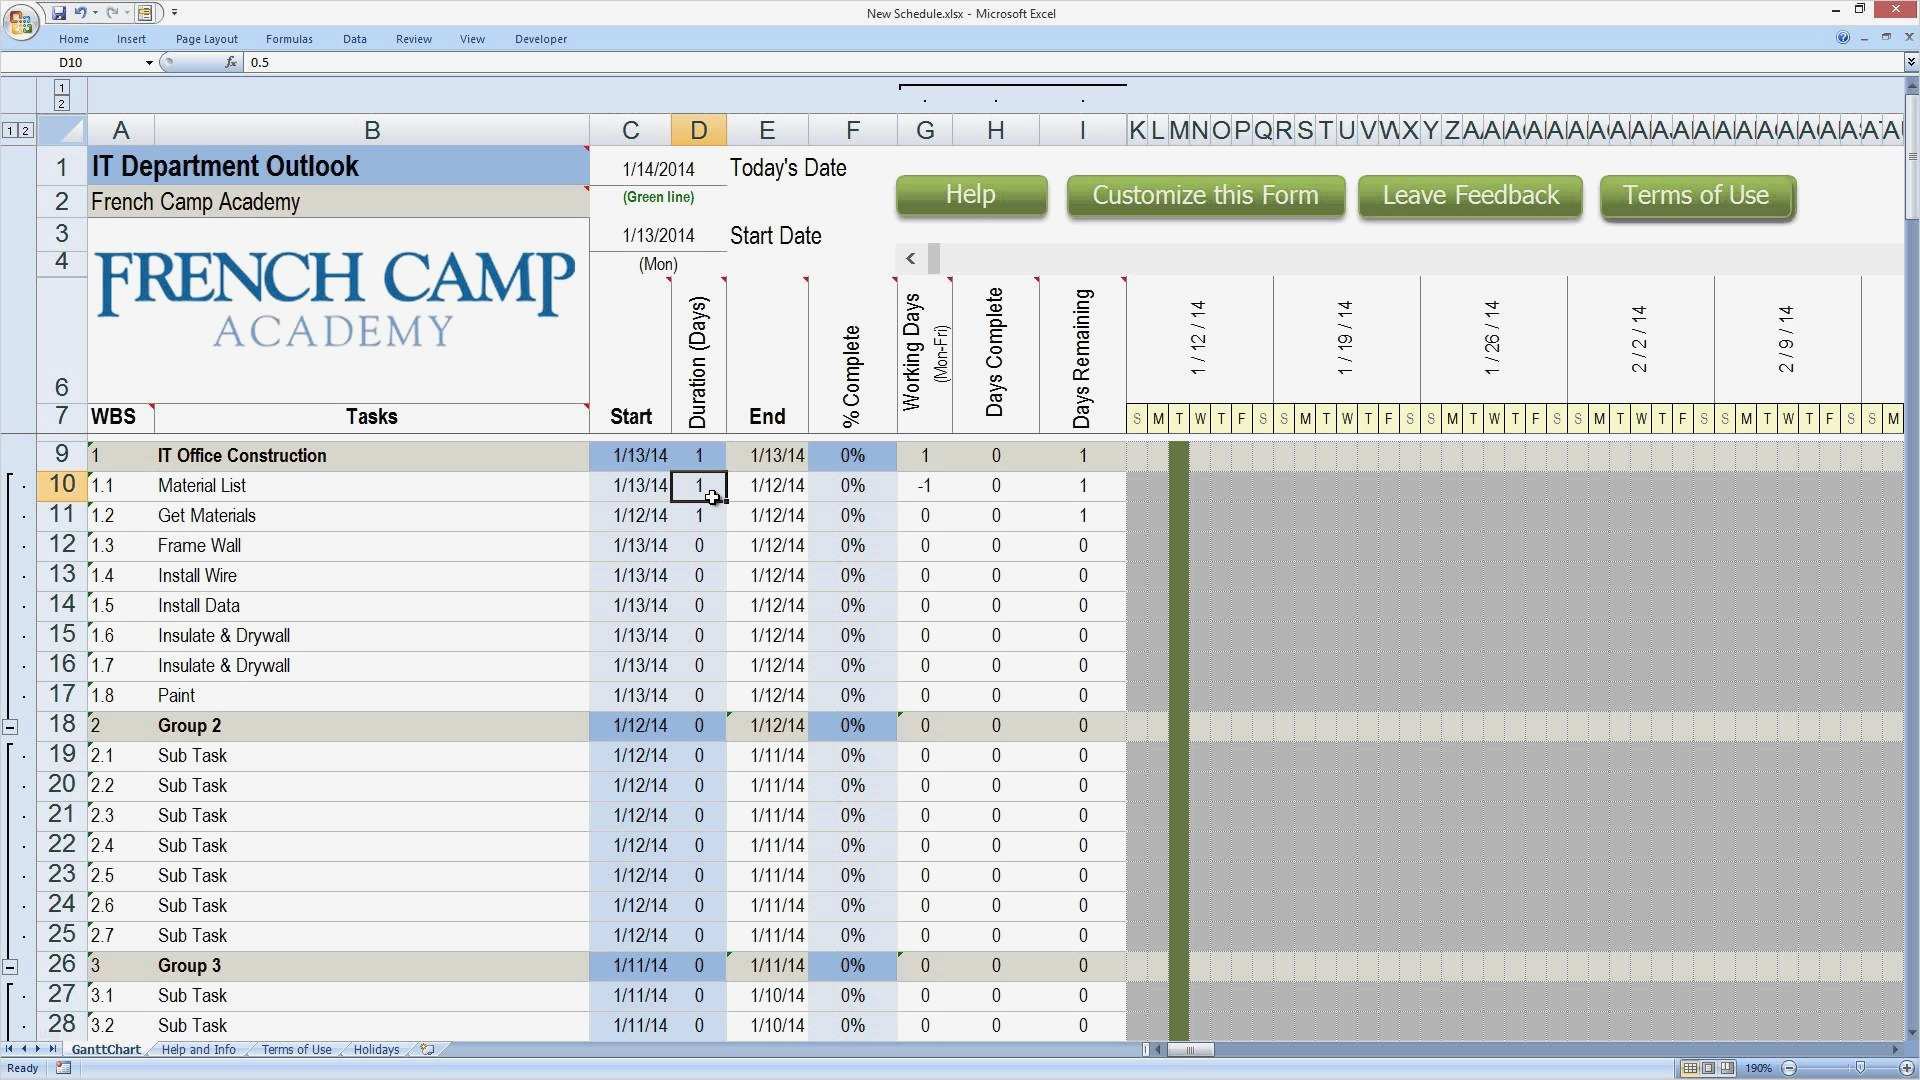
Task: Open the Name Box dropdown
Action: click(148, 62)
